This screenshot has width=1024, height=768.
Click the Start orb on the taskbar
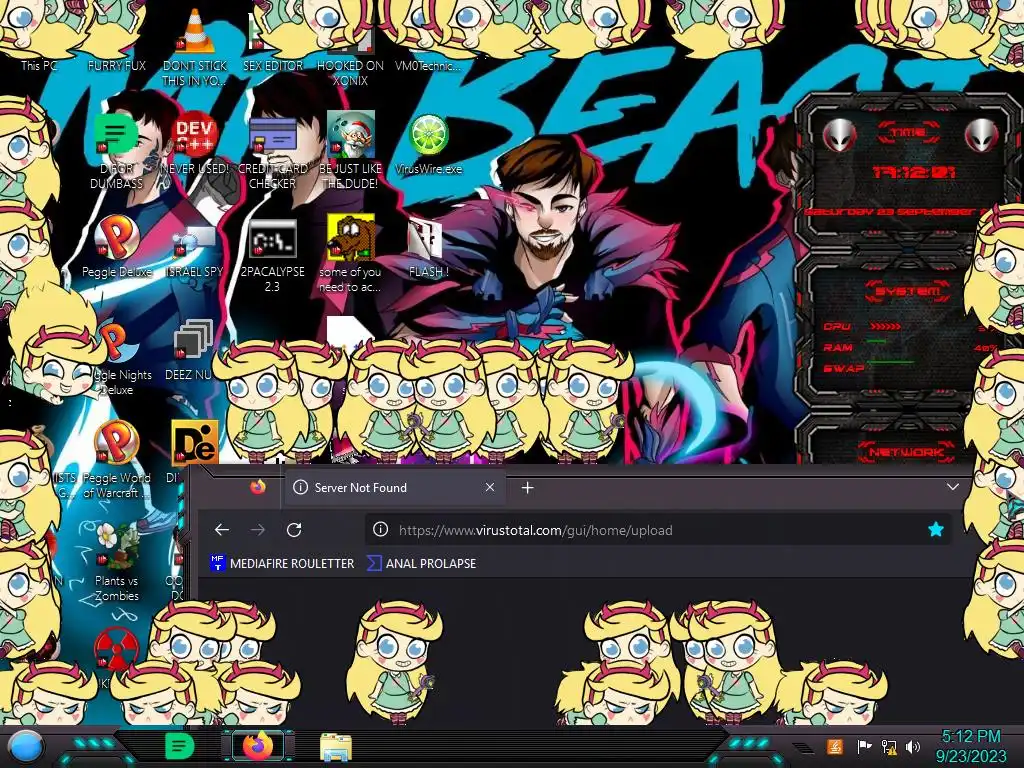click(x=25, y=748)
